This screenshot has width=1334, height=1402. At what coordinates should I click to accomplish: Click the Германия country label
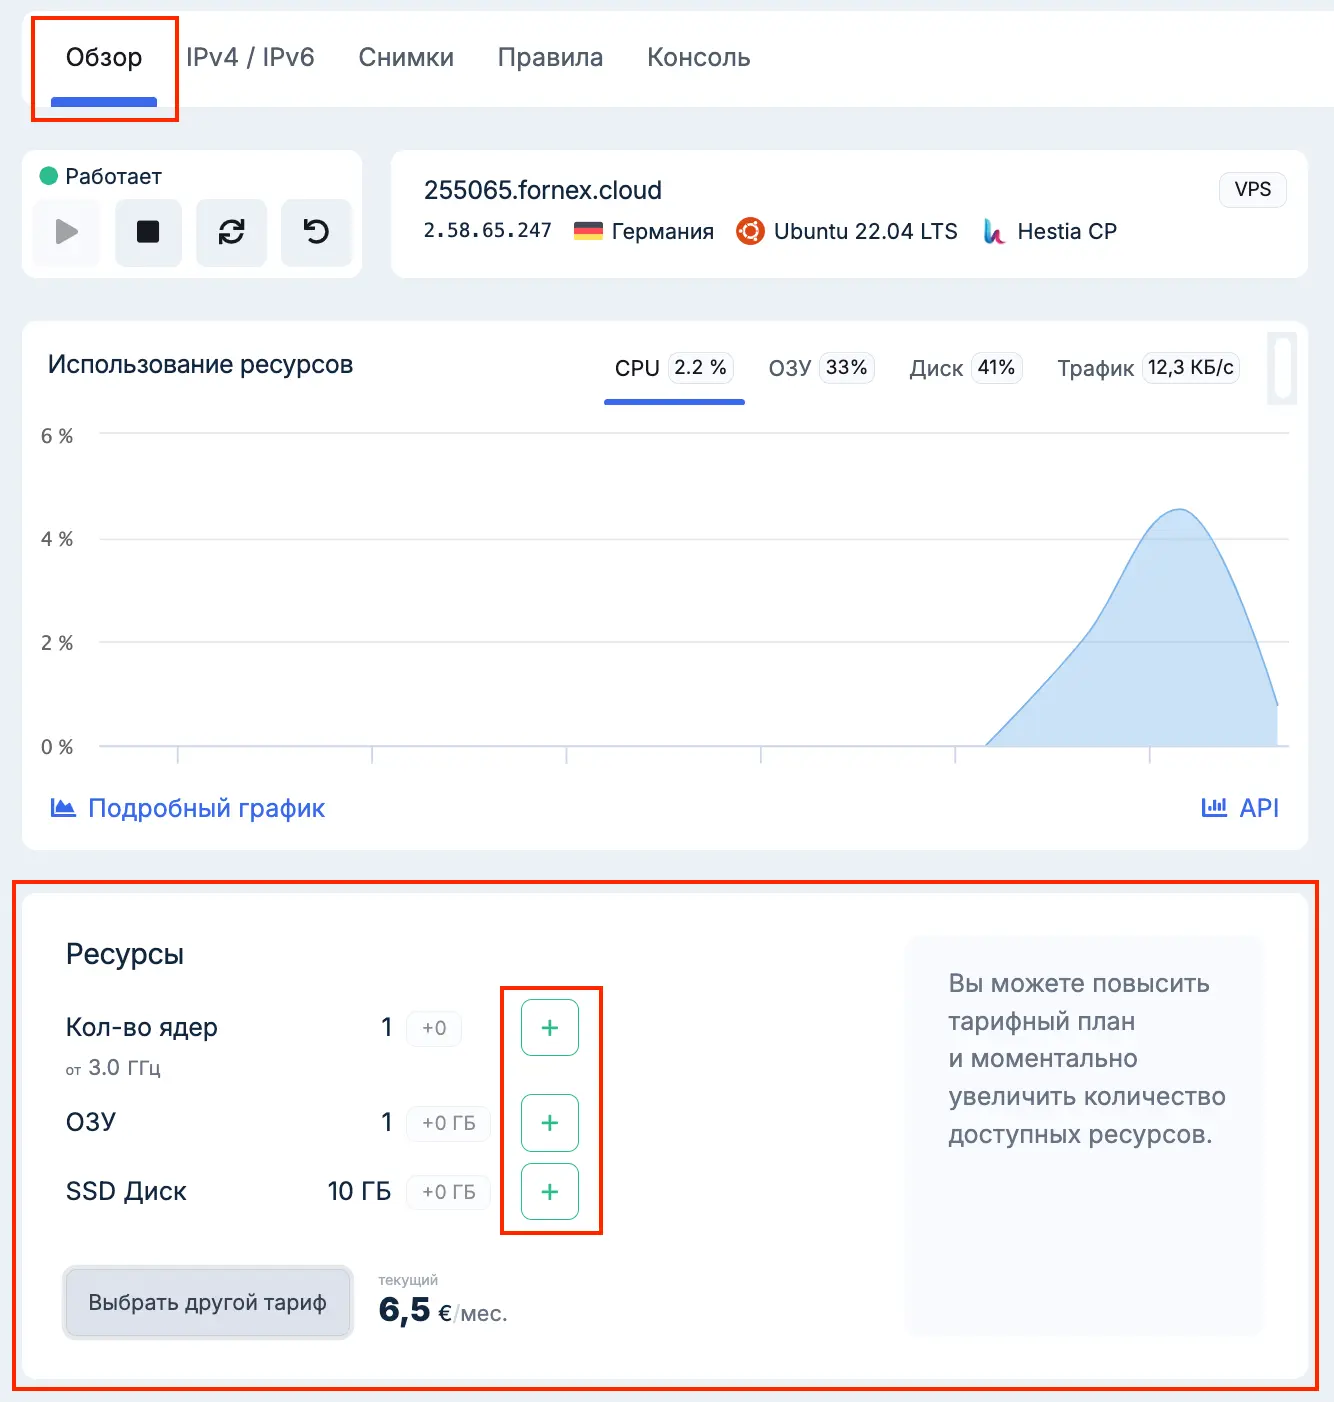(x=663, y=232)
